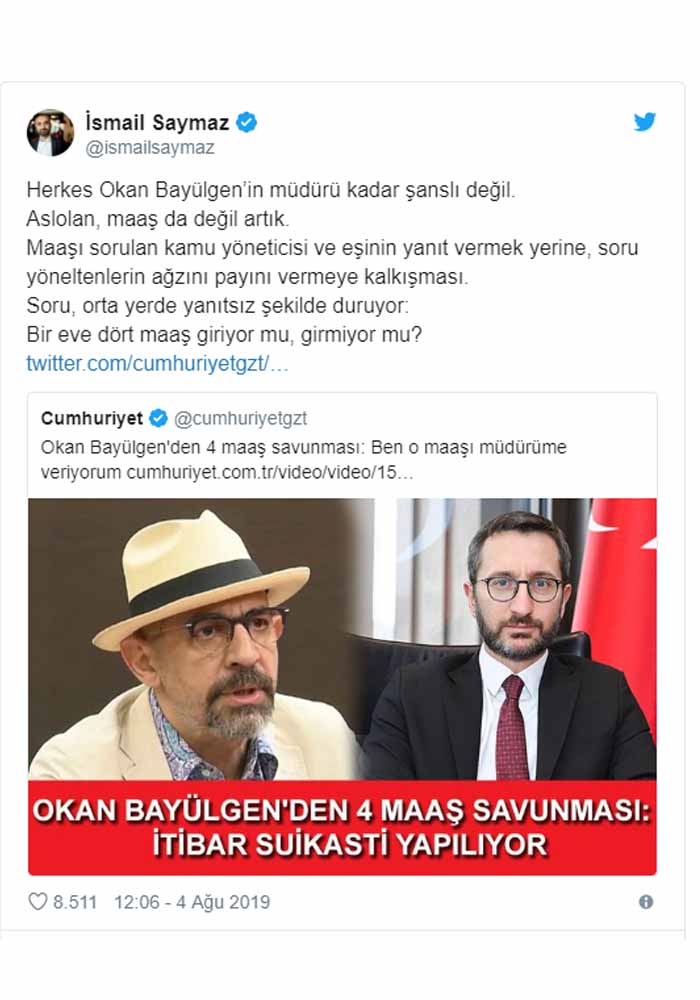Visit the @cumhuriyetgzt handle
700x1000 pixels.
point(240,418)
